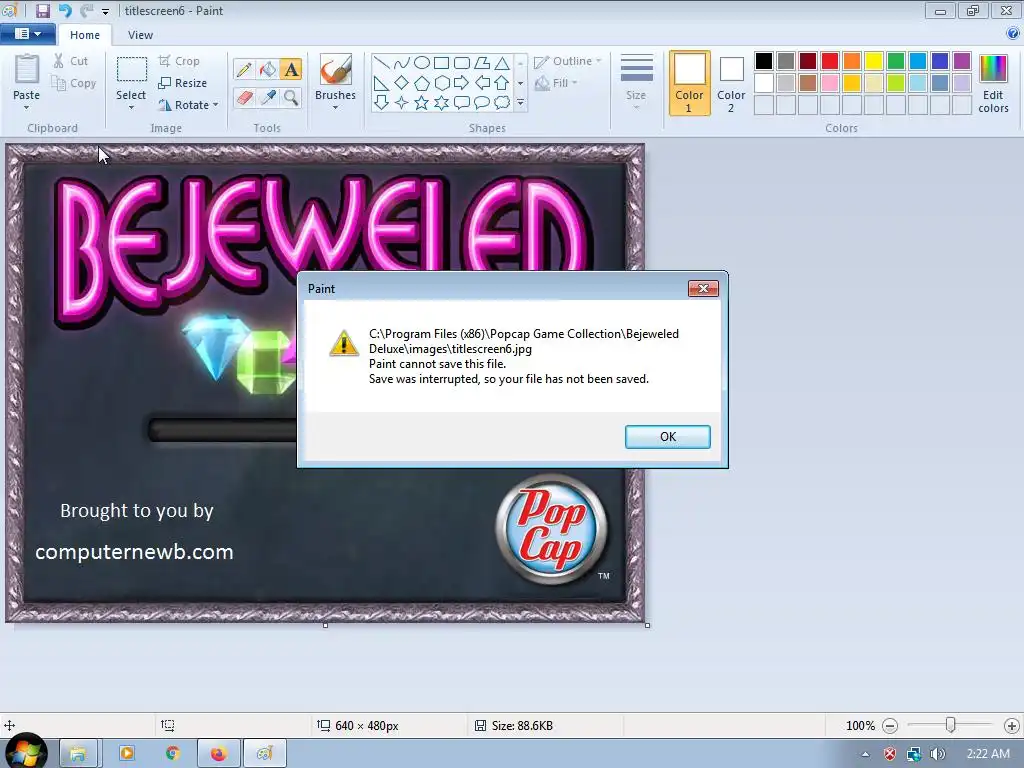Choose the Line shape

[x=382, y=63]
